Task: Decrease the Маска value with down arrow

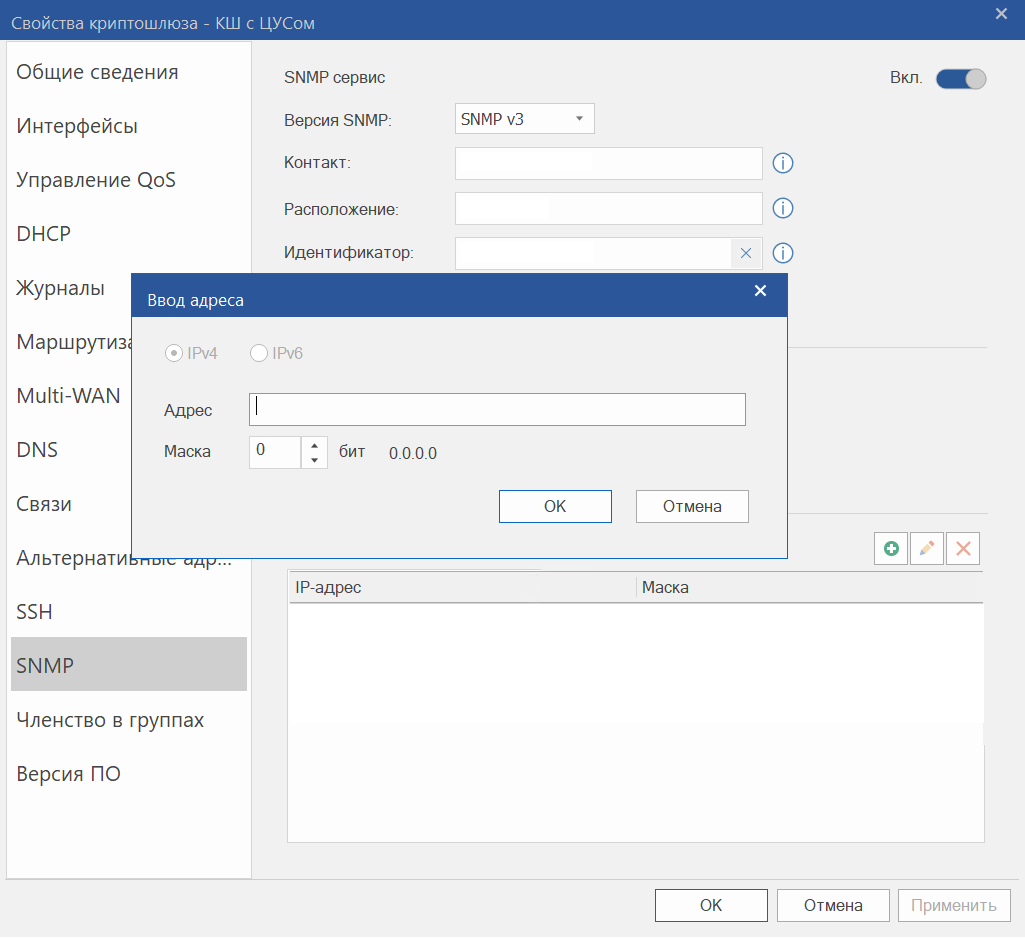Action: (x=314, y=460)
